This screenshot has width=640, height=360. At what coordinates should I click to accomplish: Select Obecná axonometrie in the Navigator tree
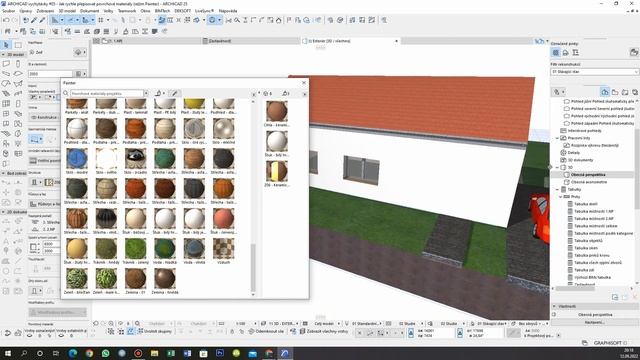(589, 182)
